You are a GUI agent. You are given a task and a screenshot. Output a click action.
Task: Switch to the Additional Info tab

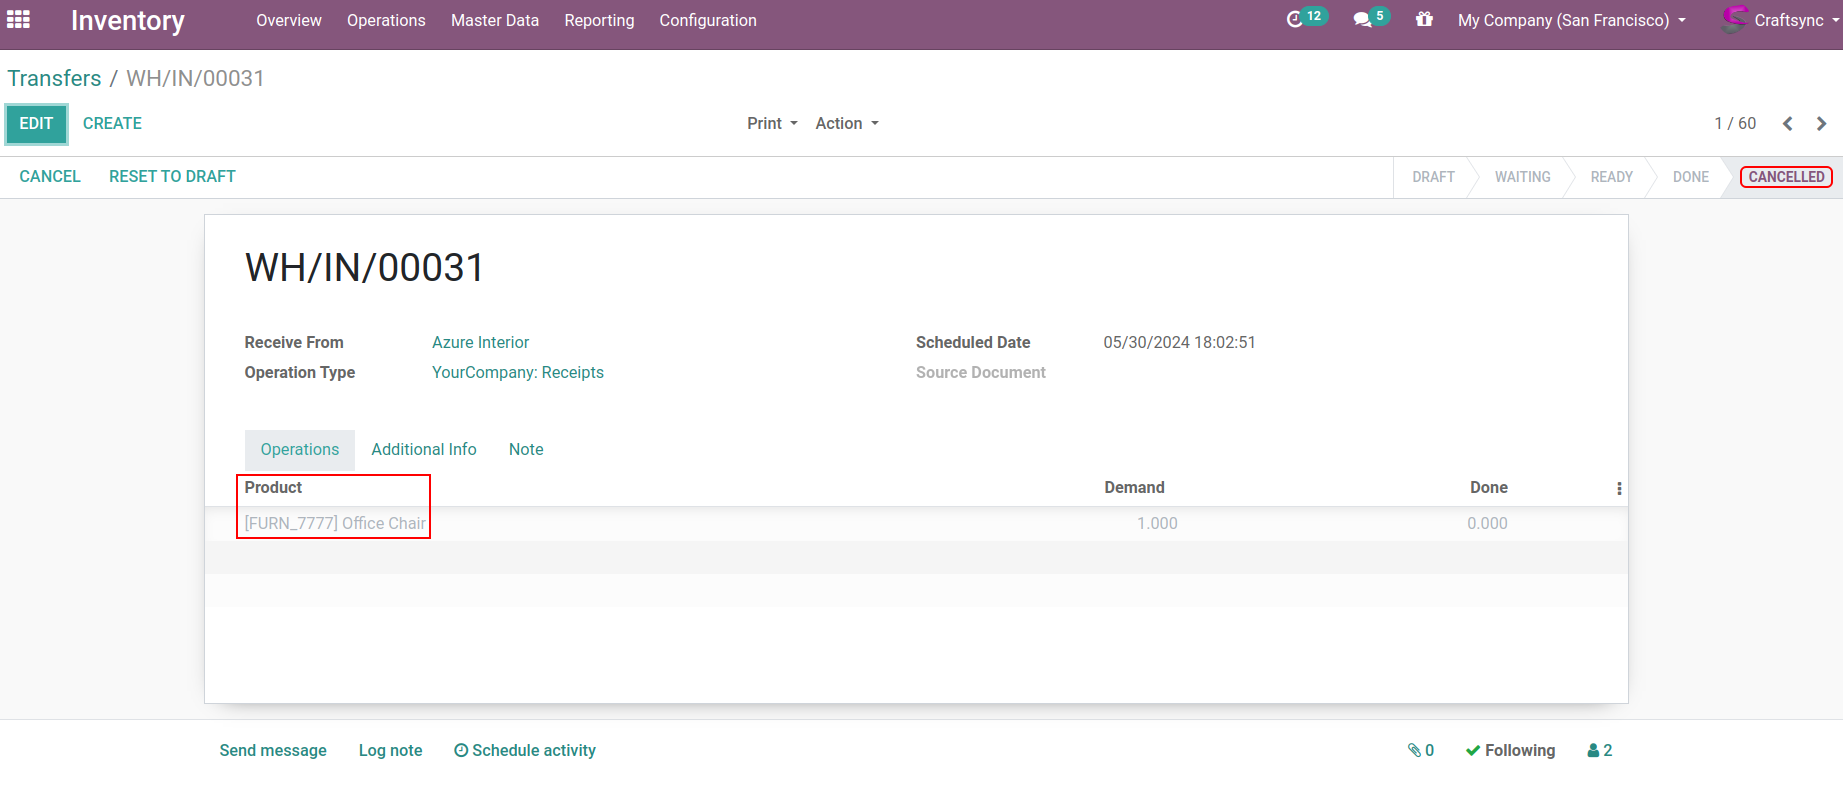coord(424,449)
